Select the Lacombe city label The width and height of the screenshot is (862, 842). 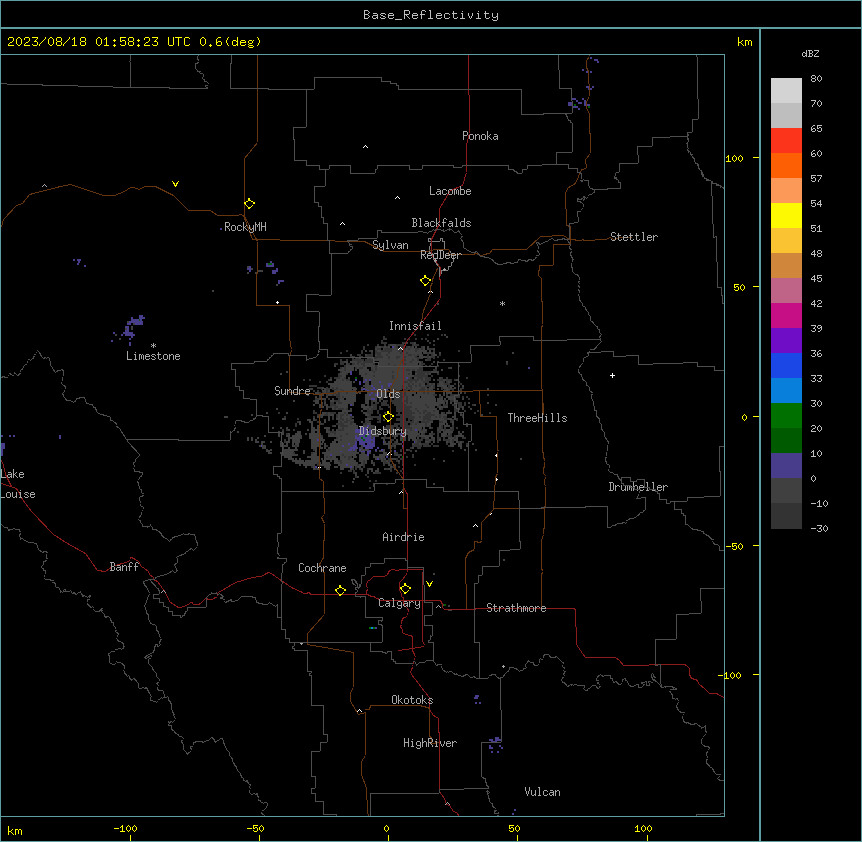point(450,191)
